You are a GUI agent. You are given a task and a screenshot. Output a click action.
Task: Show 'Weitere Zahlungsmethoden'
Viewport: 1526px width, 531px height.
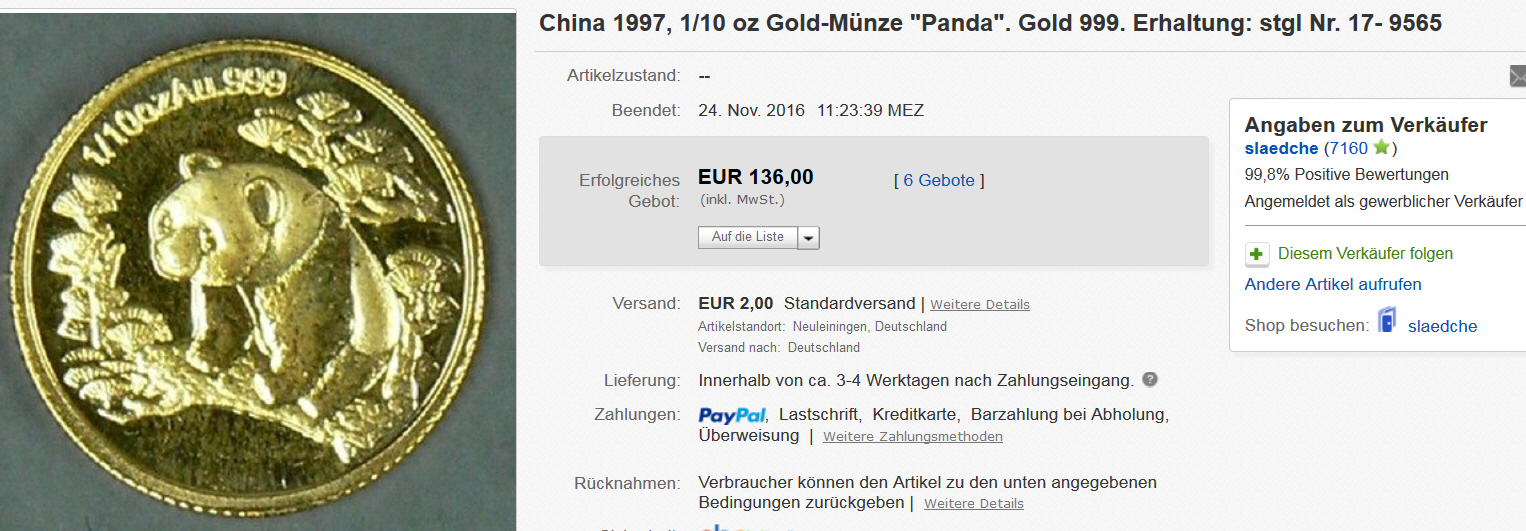[x=912, y=437]
